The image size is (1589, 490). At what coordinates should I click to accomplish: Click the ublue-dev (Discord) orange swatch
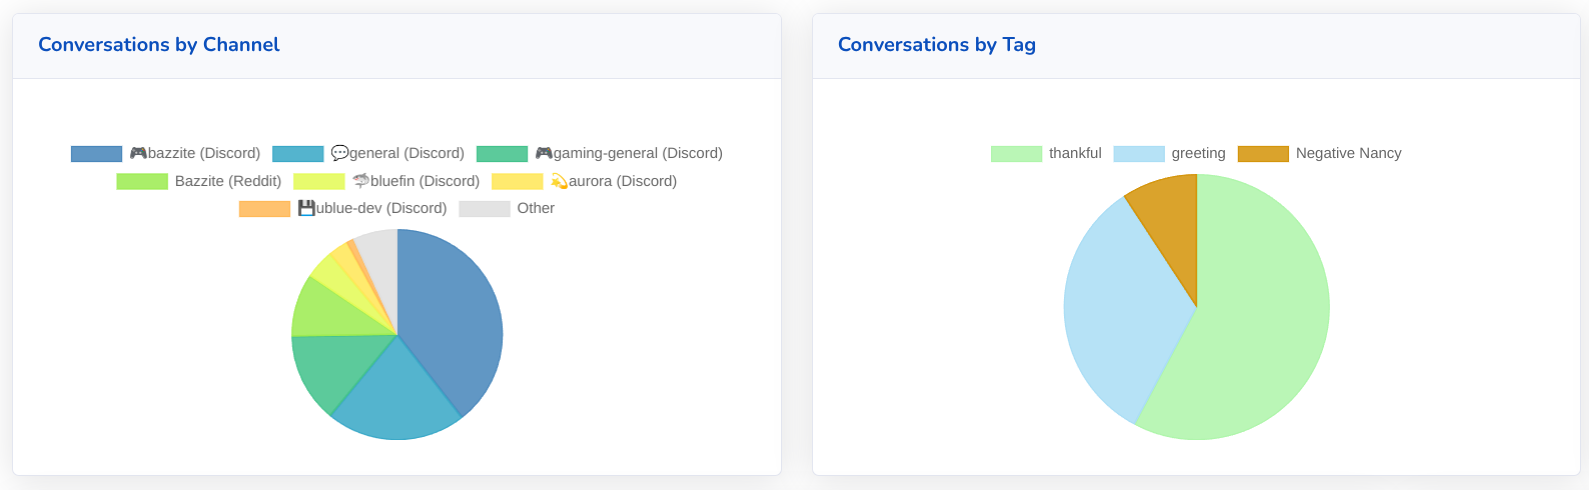264,208
